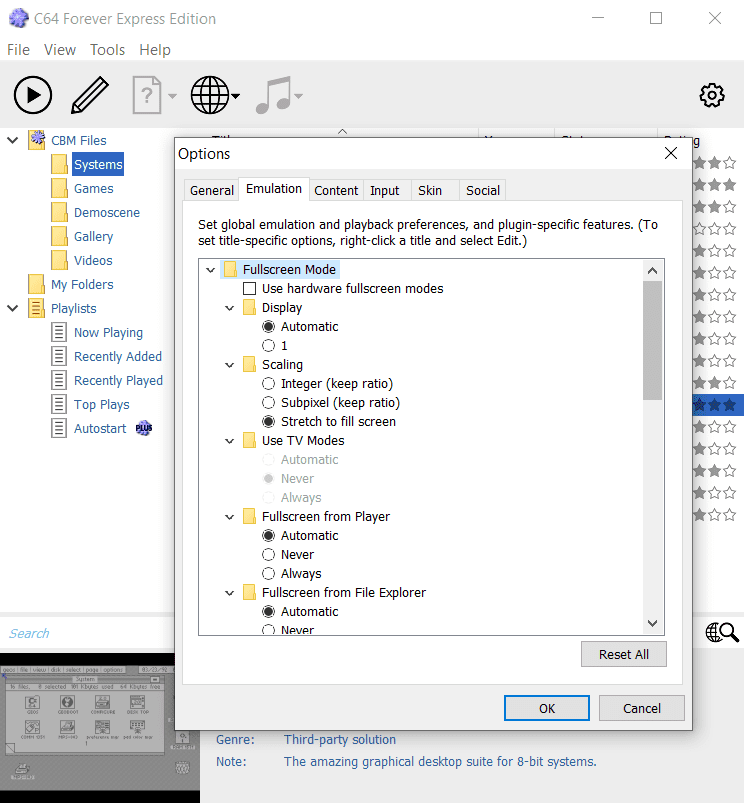Select Fullscreen from File Explorer Automatic option
The width and height of the screenshot is (744, 803).
(268, 611)
